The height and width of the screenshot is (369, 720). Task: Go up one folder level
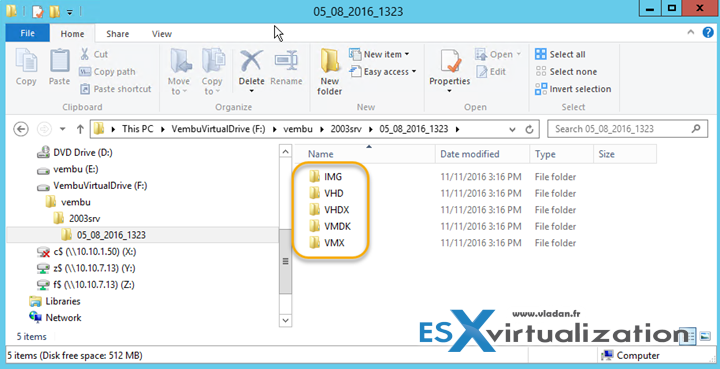coord(80,129)
